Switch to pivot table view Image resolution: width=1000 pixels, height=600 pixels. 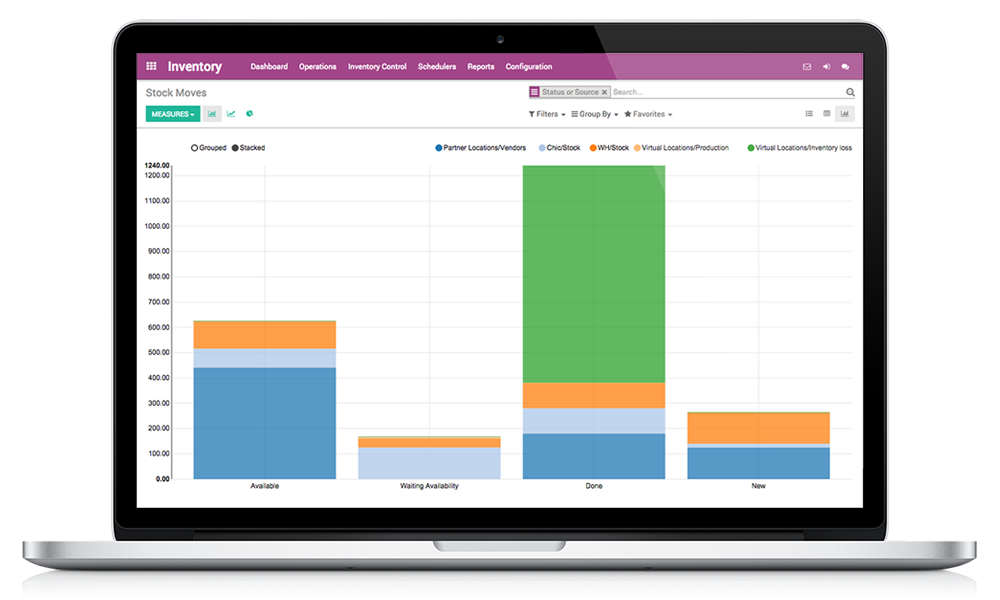(x=827, y=113)
